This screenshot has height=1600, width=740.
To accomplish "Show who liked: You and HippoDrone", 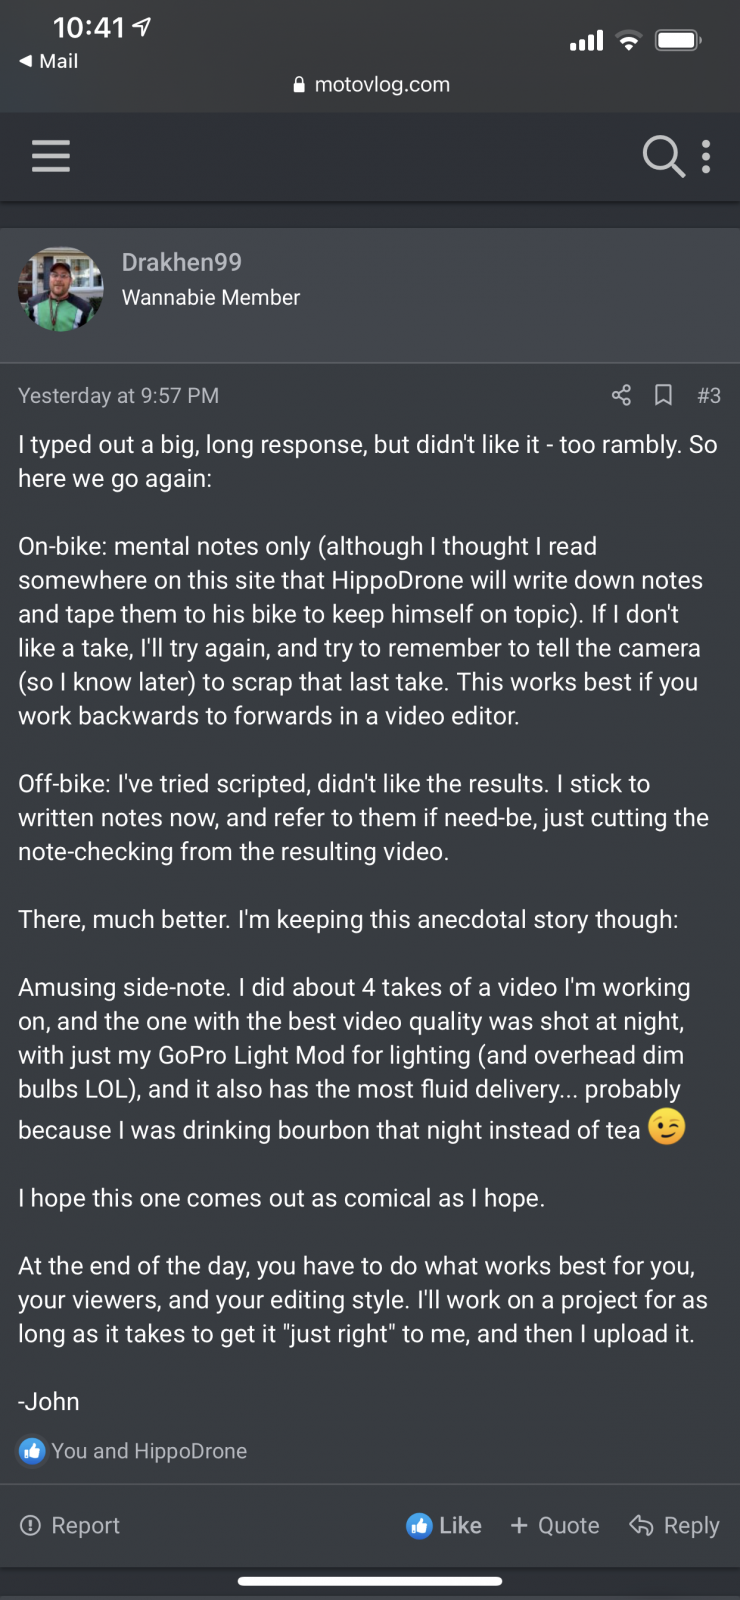I will point(149,1451).
